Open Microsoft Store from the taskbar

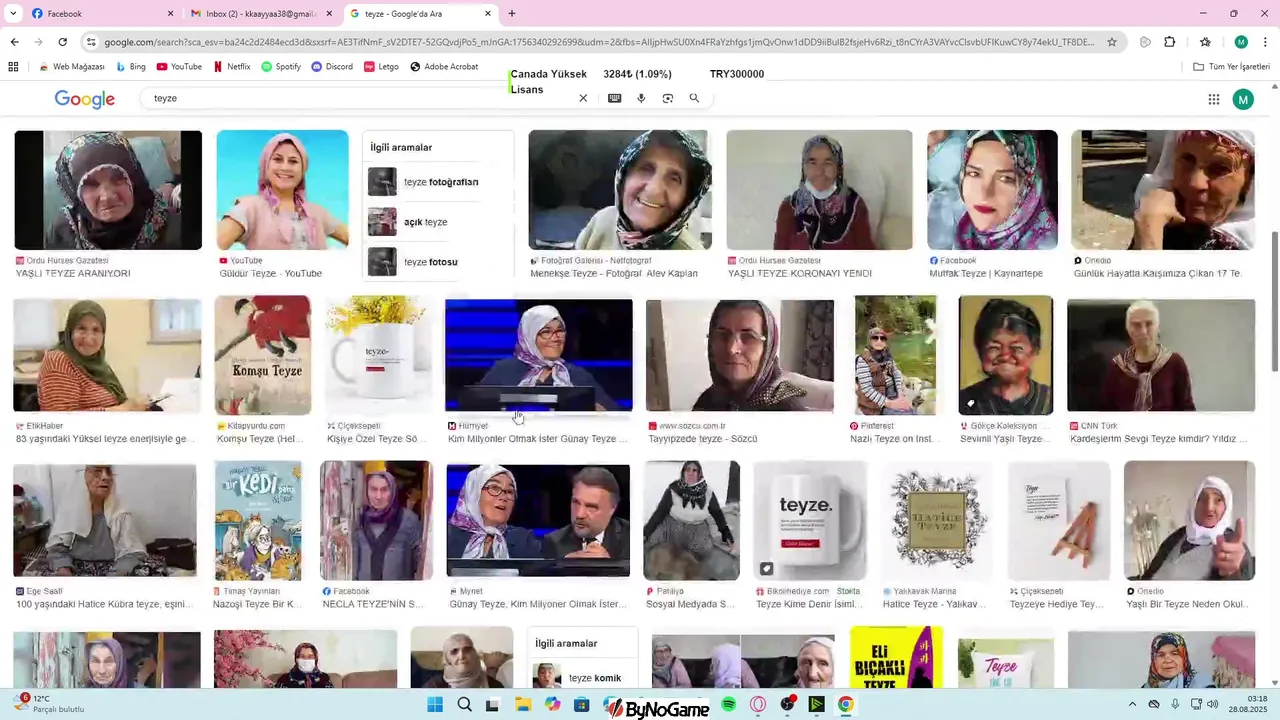[x=581, y=705]
